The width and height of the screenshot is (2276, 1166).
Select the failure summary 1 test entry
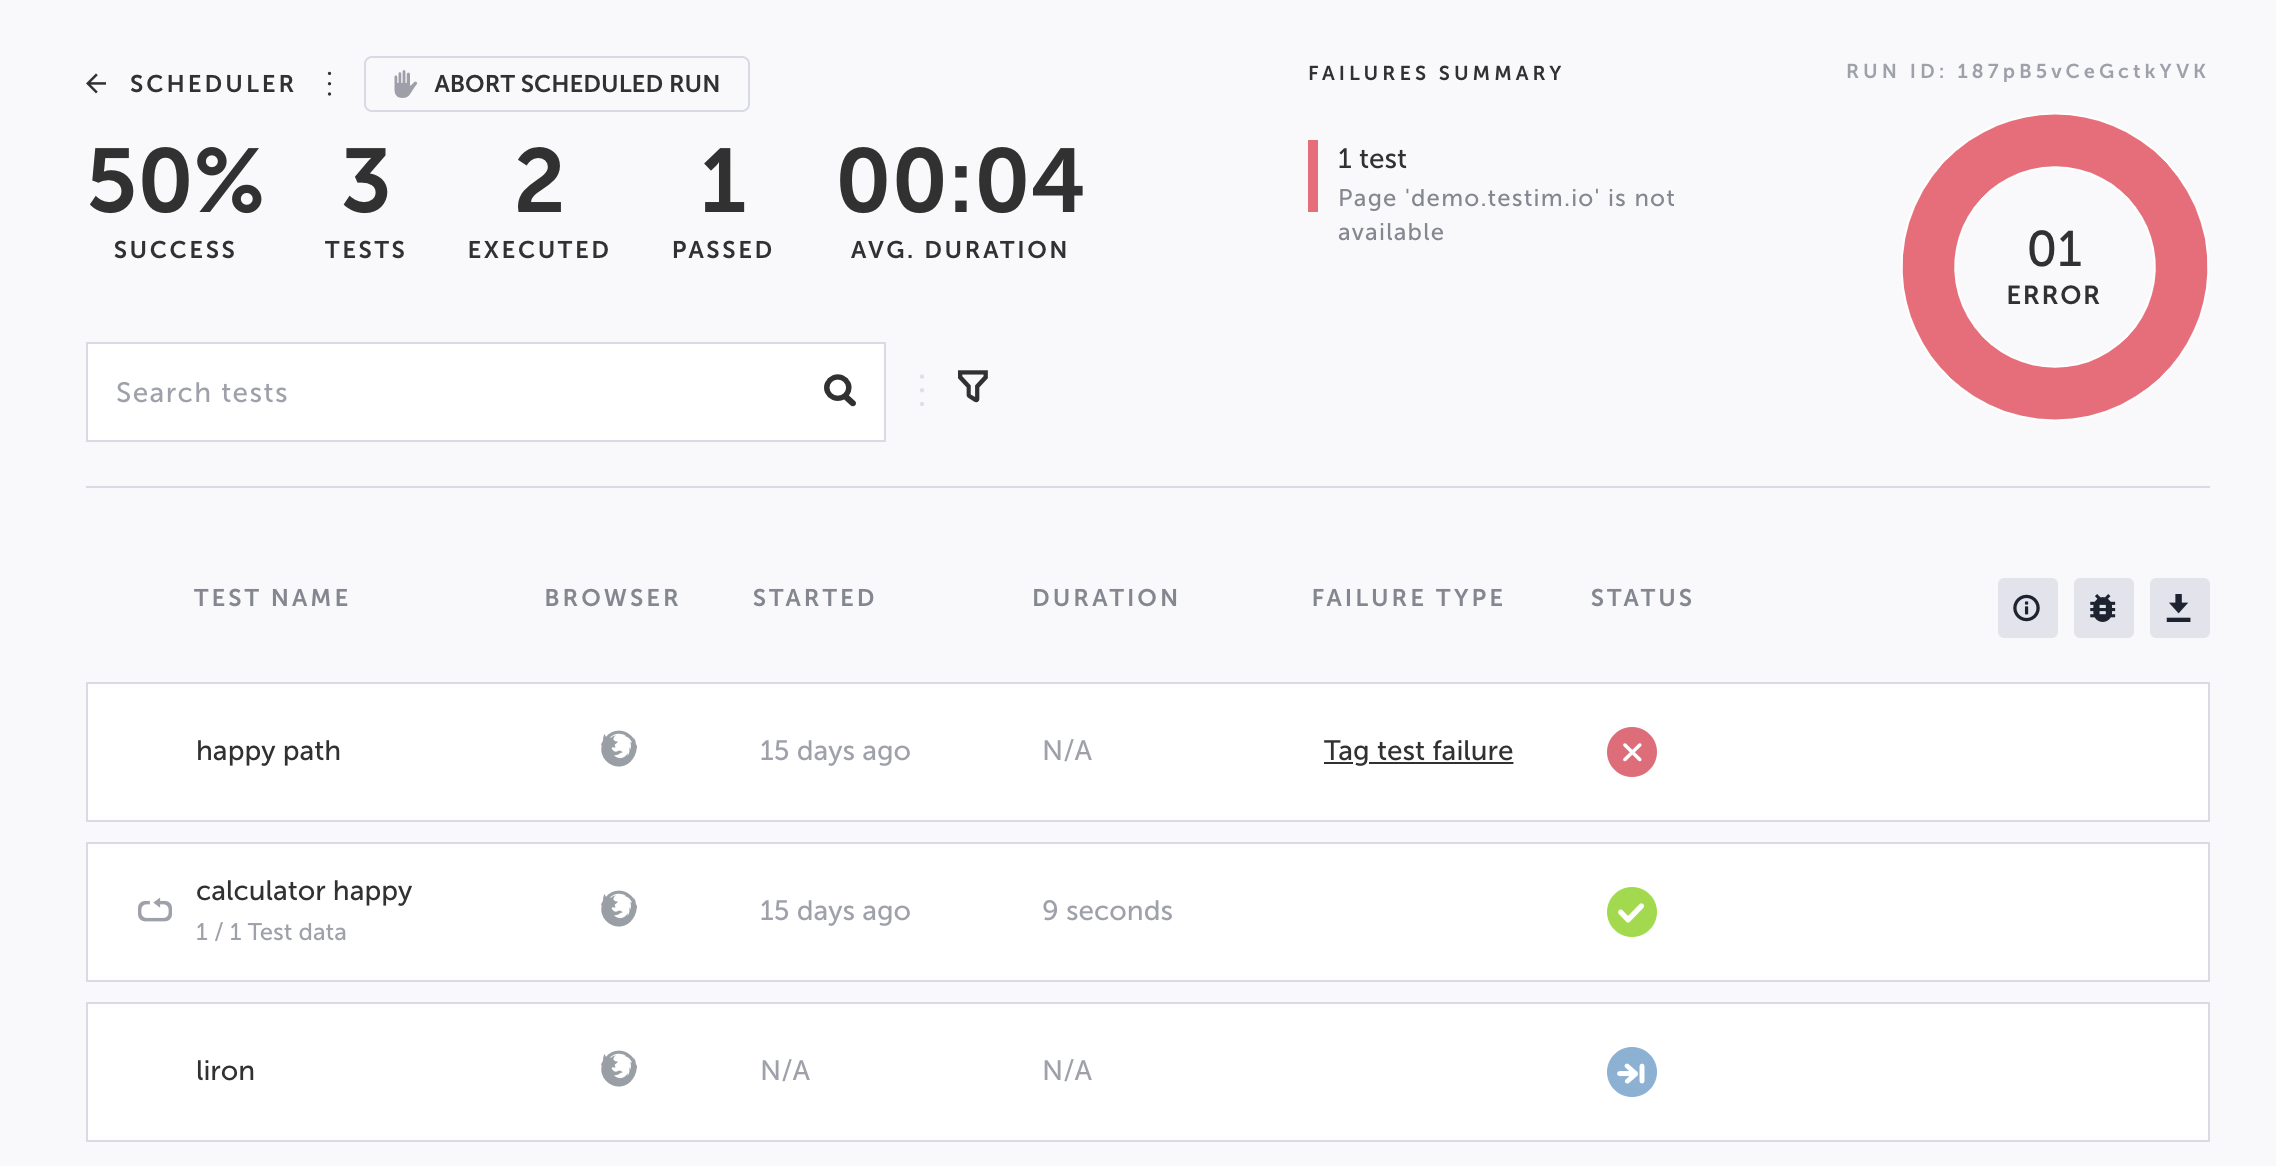coord(1372,159)
